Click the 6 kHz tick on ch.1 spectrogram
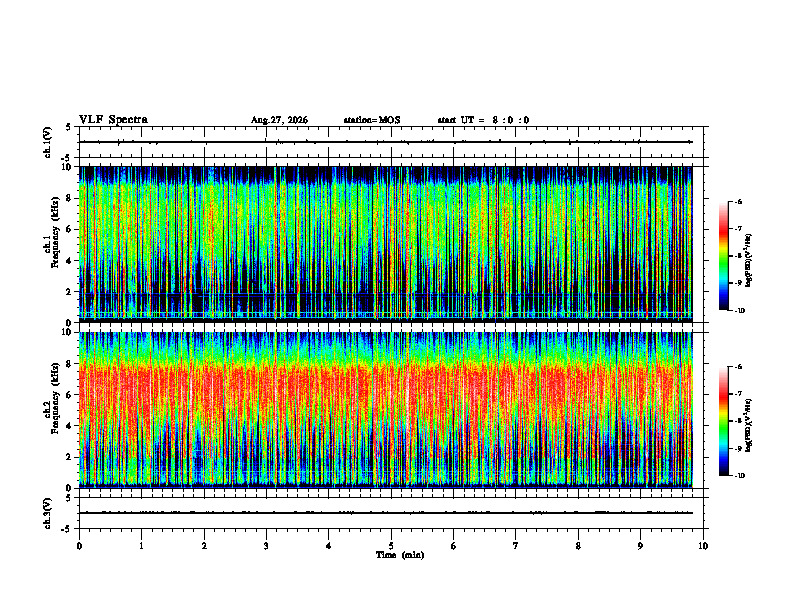792x612 pixels. tap(70, 229)
